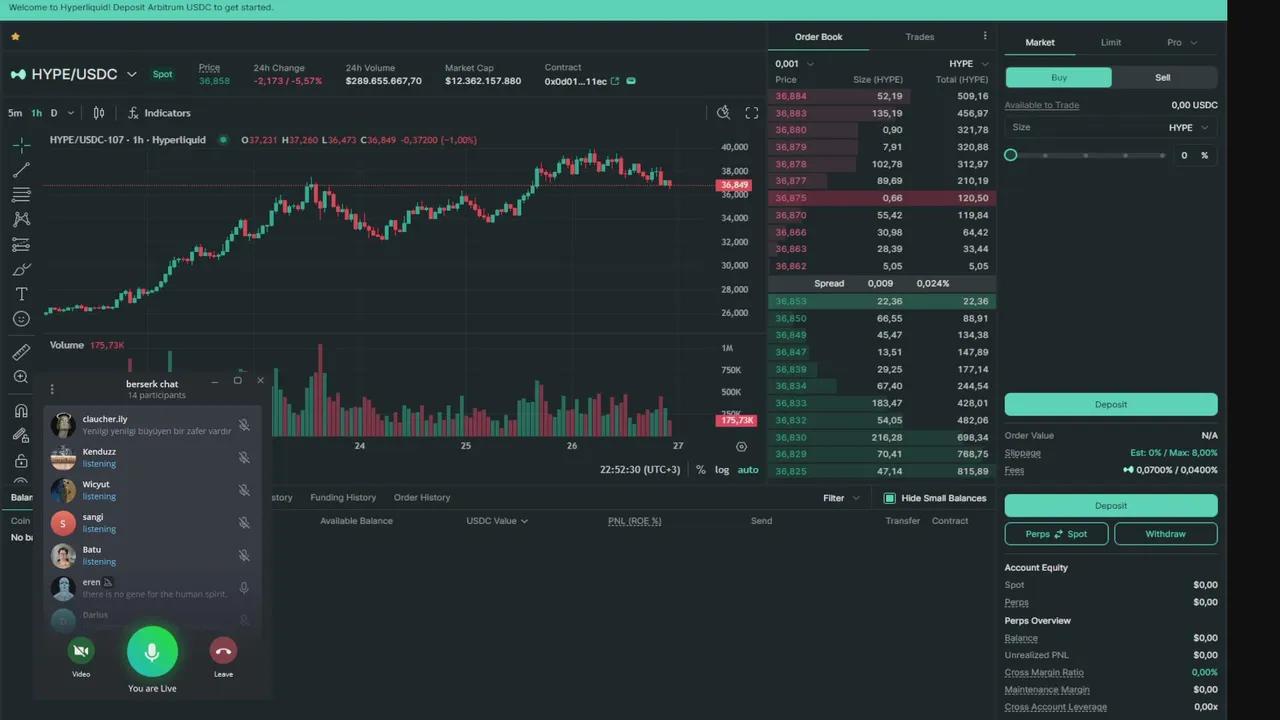
Task: Sort by USDC Value column
Action: (497, 521)
